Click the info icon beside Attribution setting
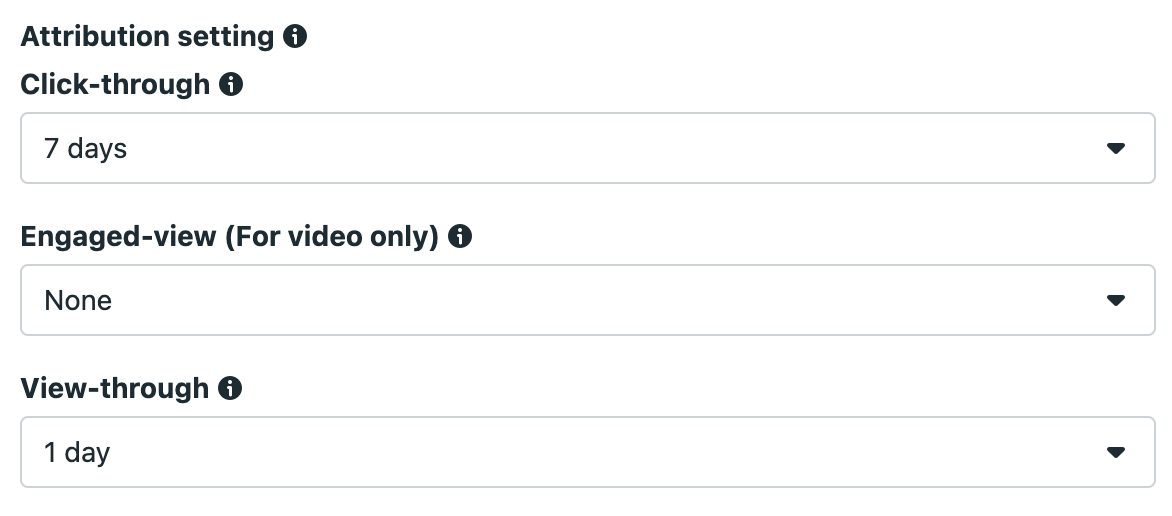The width and height of the screenshot is (1172, 516). pos(294,36)
